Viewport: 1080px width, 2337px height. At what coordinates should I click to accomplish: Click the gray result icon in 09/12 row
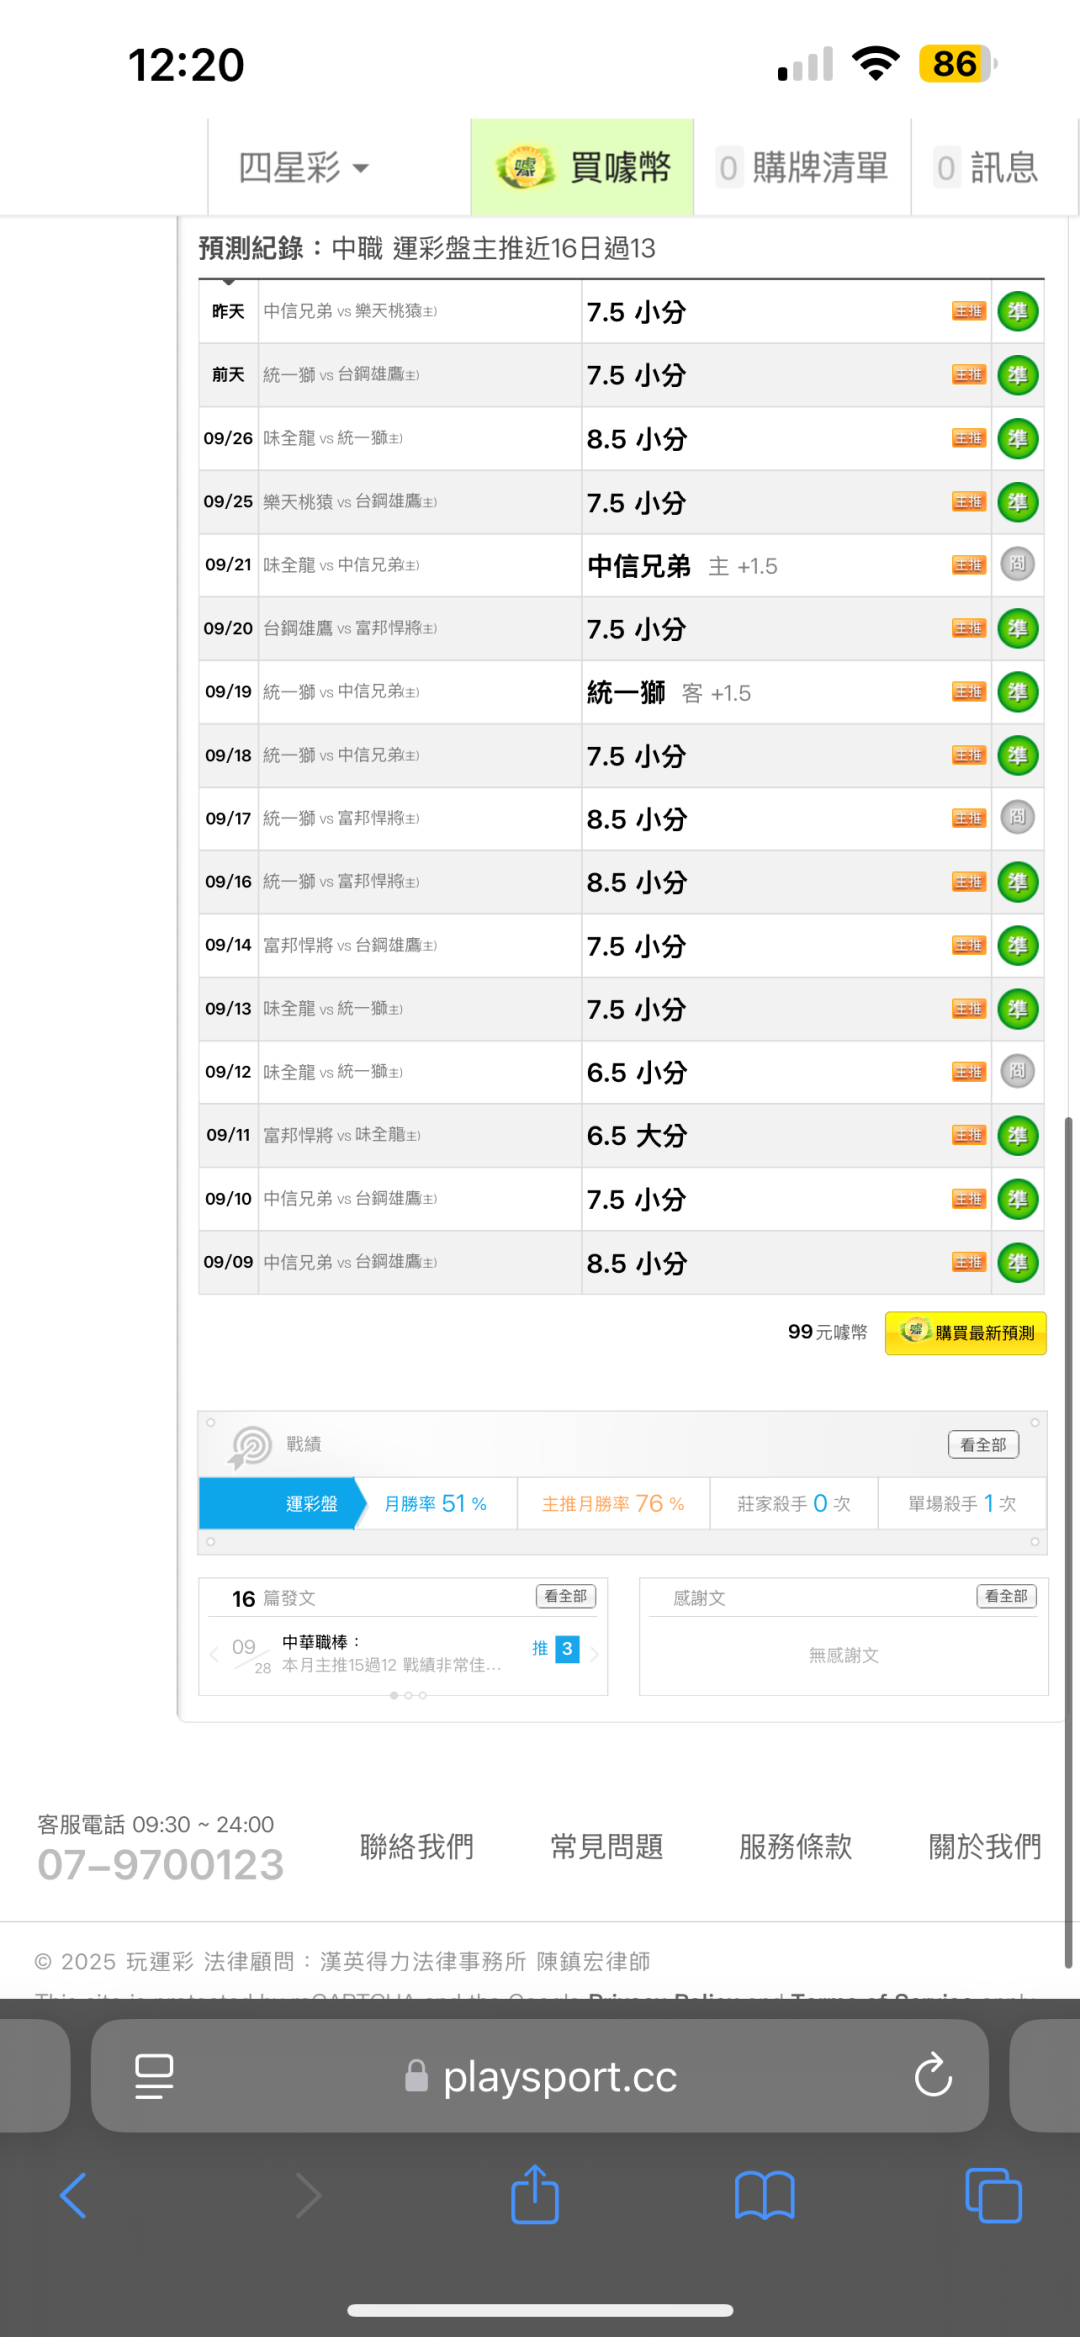click(x=1018, y=1071)
